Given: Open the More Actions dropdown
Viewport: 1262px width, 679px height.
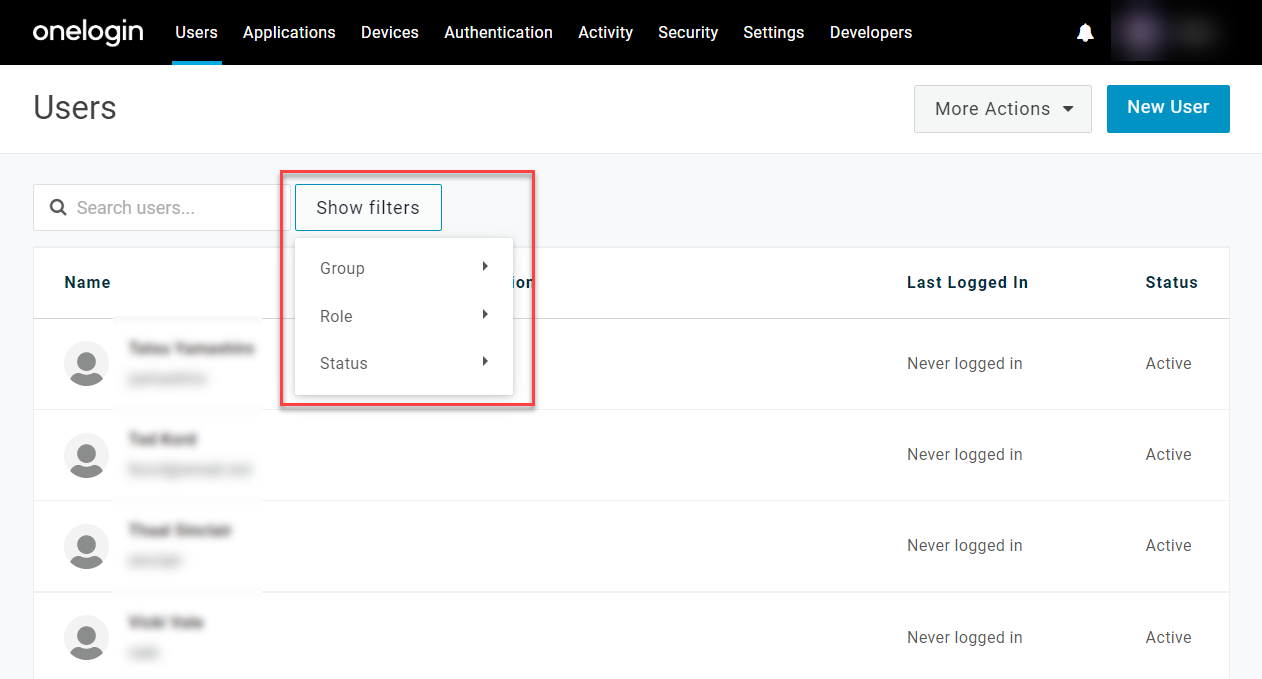Looking at the screenshot, I should (1002, 108).
